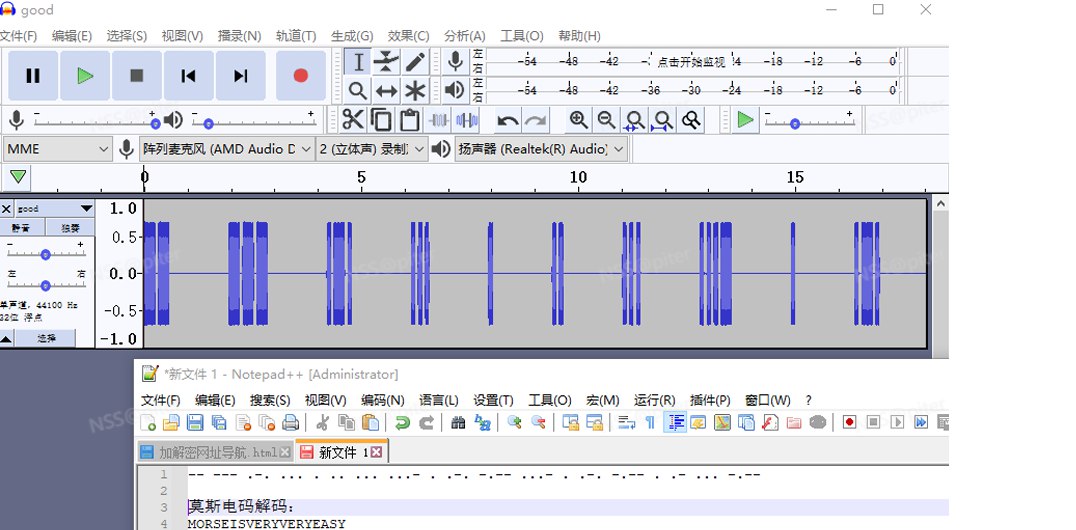Image resolution: width=1076 pixels, height=530 pixels.
Task: Click the Cut scissors icon in Audacity
Action: [x=352, y=120]
